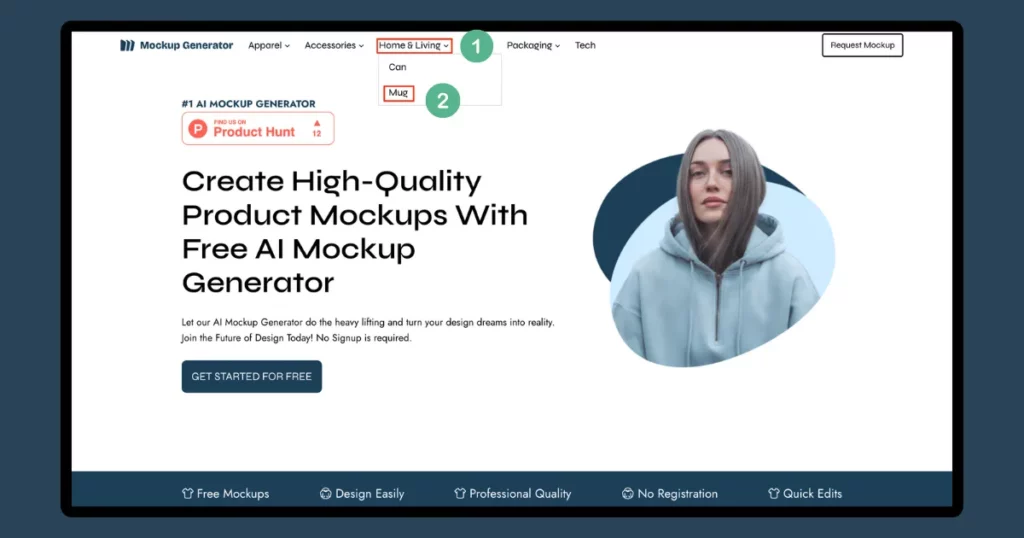Click the icon beside Design Easily
Screen dimensions: 1024x538
325,493
